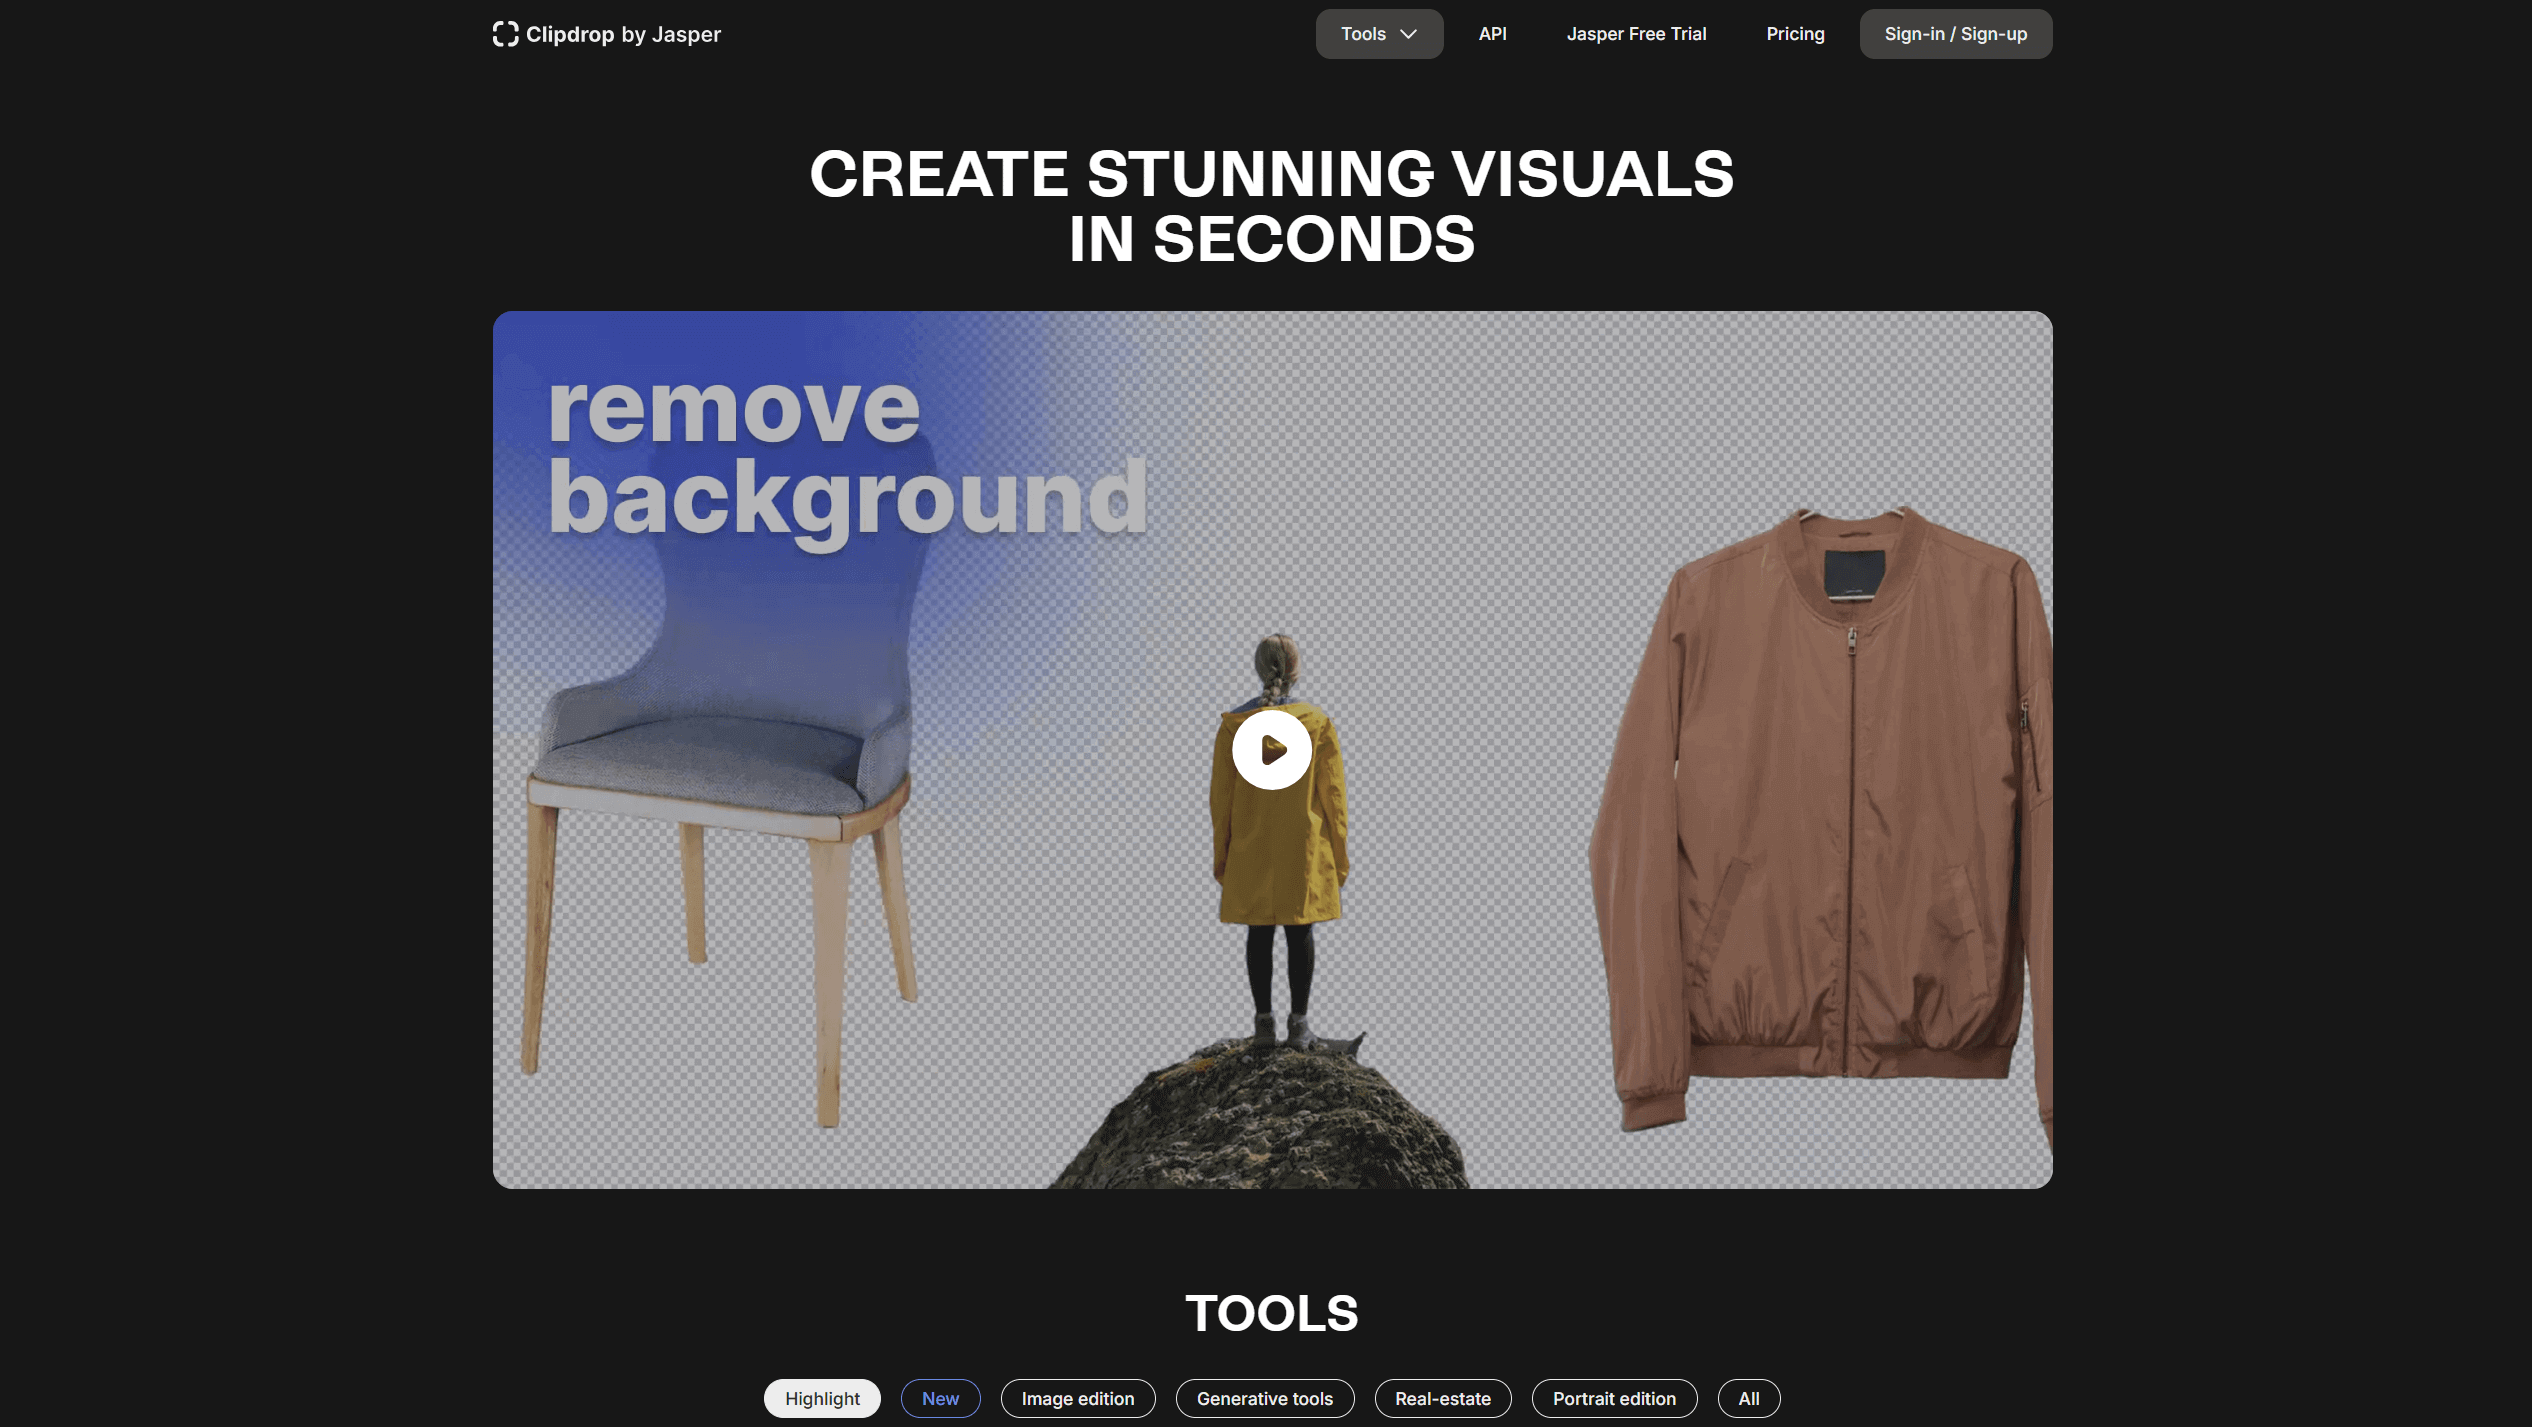Click the blue chair in the video
The width and height of the screenshot is (2532, 1427).
[x=720, y=760]
